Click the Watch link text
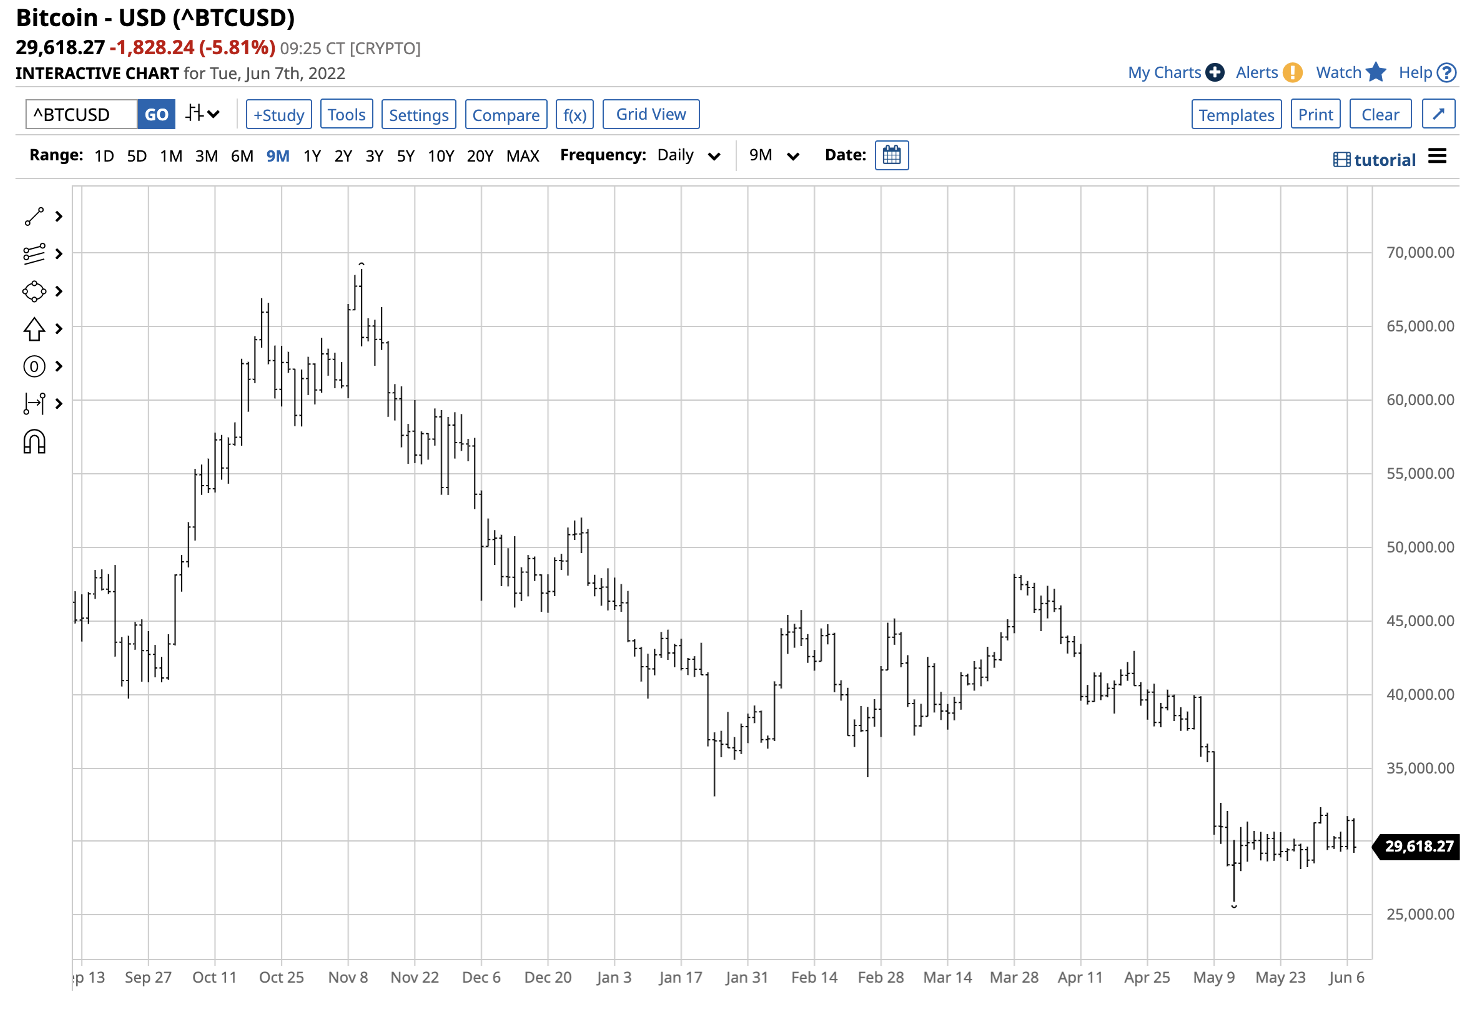The width and height of the screenshot is (1474, 1036). pos(1339,72)
